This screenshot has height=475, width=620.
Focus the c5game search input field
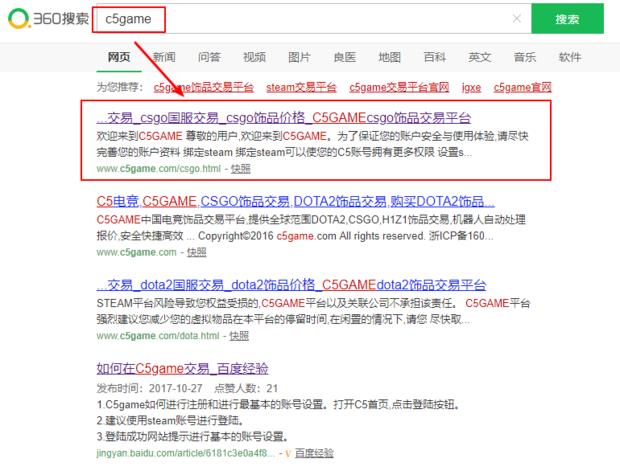point(312,19)
